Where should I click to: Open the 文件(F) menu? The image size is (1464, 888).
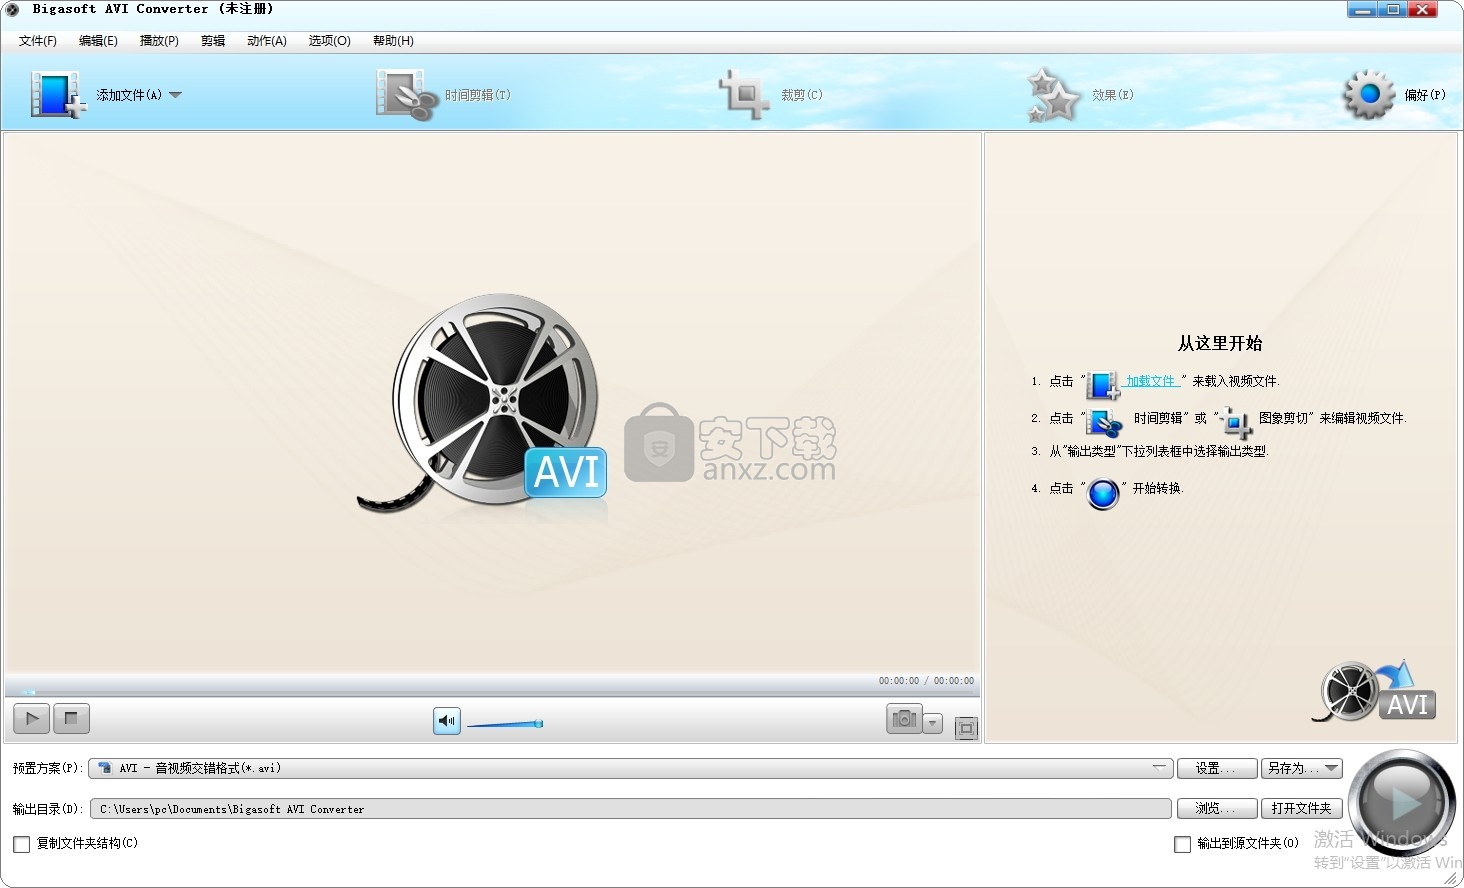38,41
